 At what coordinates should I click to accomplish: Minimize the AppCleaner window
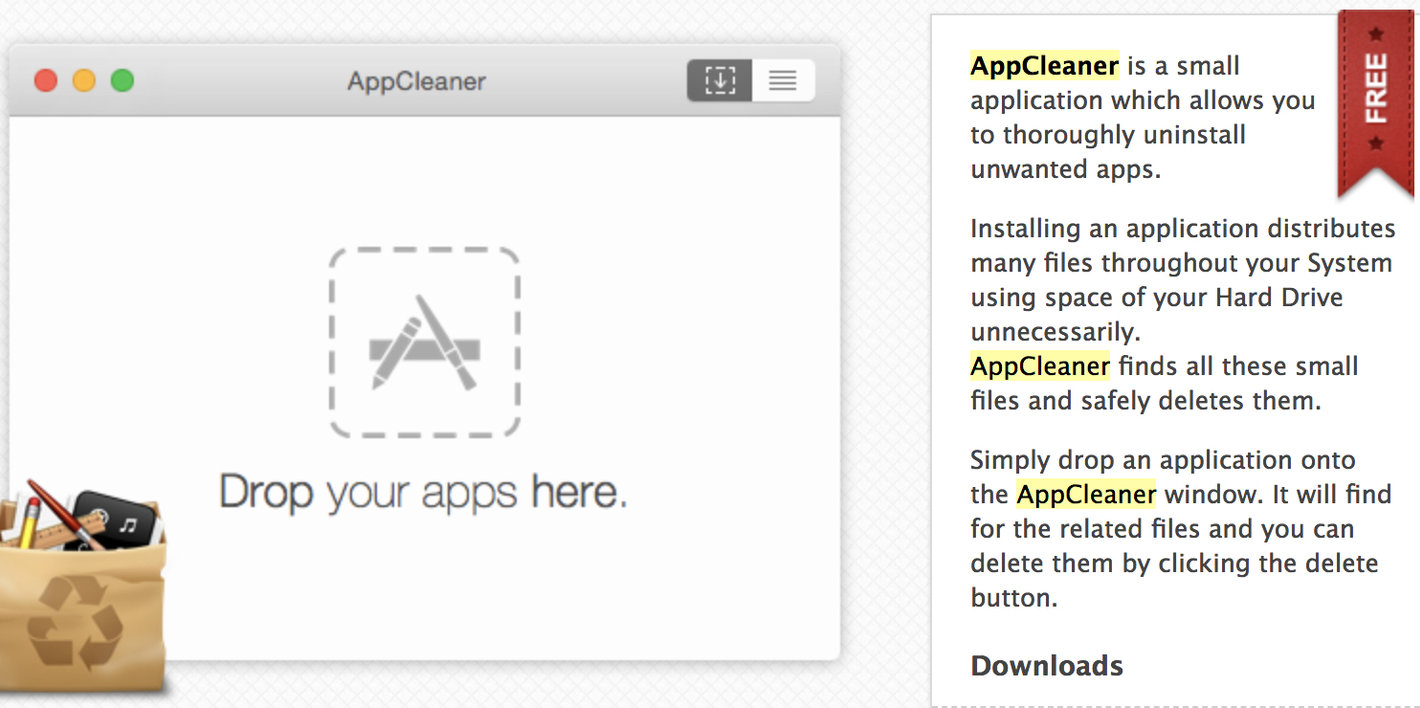click(x=84, y=81)
